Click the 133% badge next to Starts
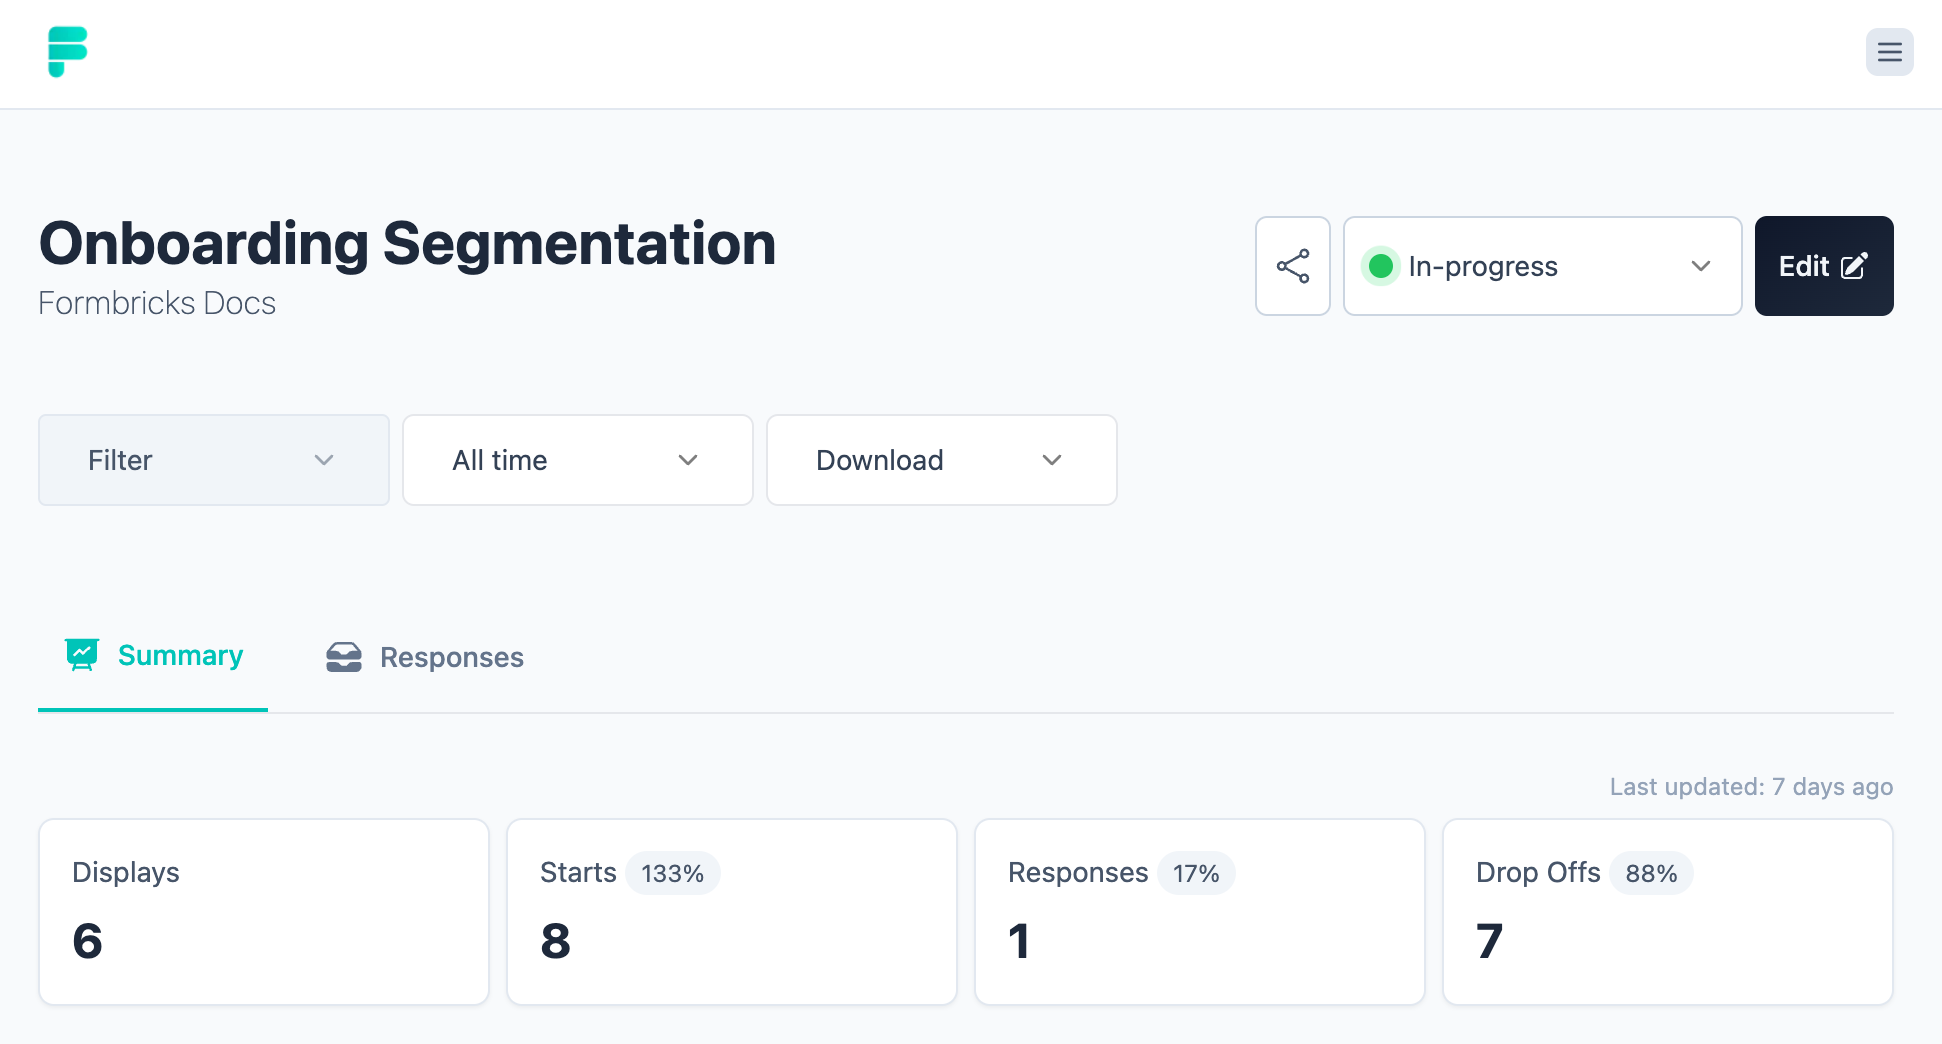Image resolution: width=1942 pixels, height=1044 pixels. [x=672, y=873]
